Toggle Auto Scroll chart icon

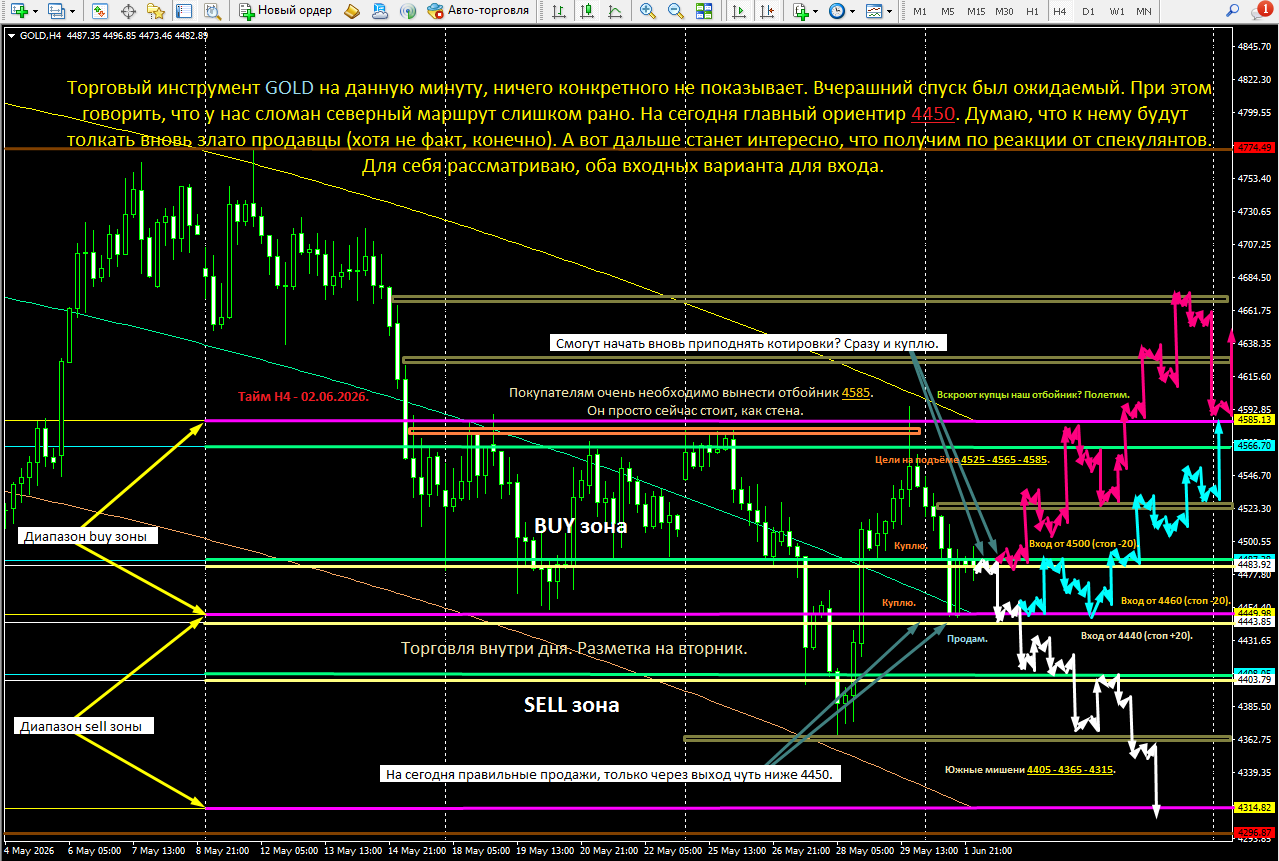click(738, 11)
